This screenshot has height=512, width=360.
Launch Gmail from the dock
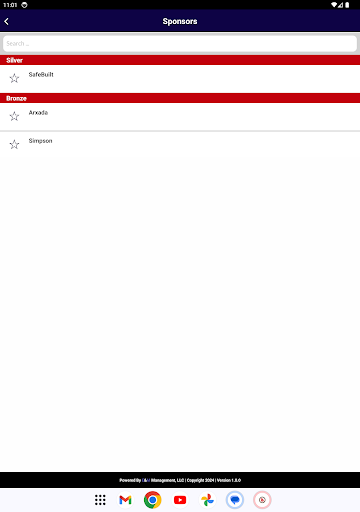(125, 500)
